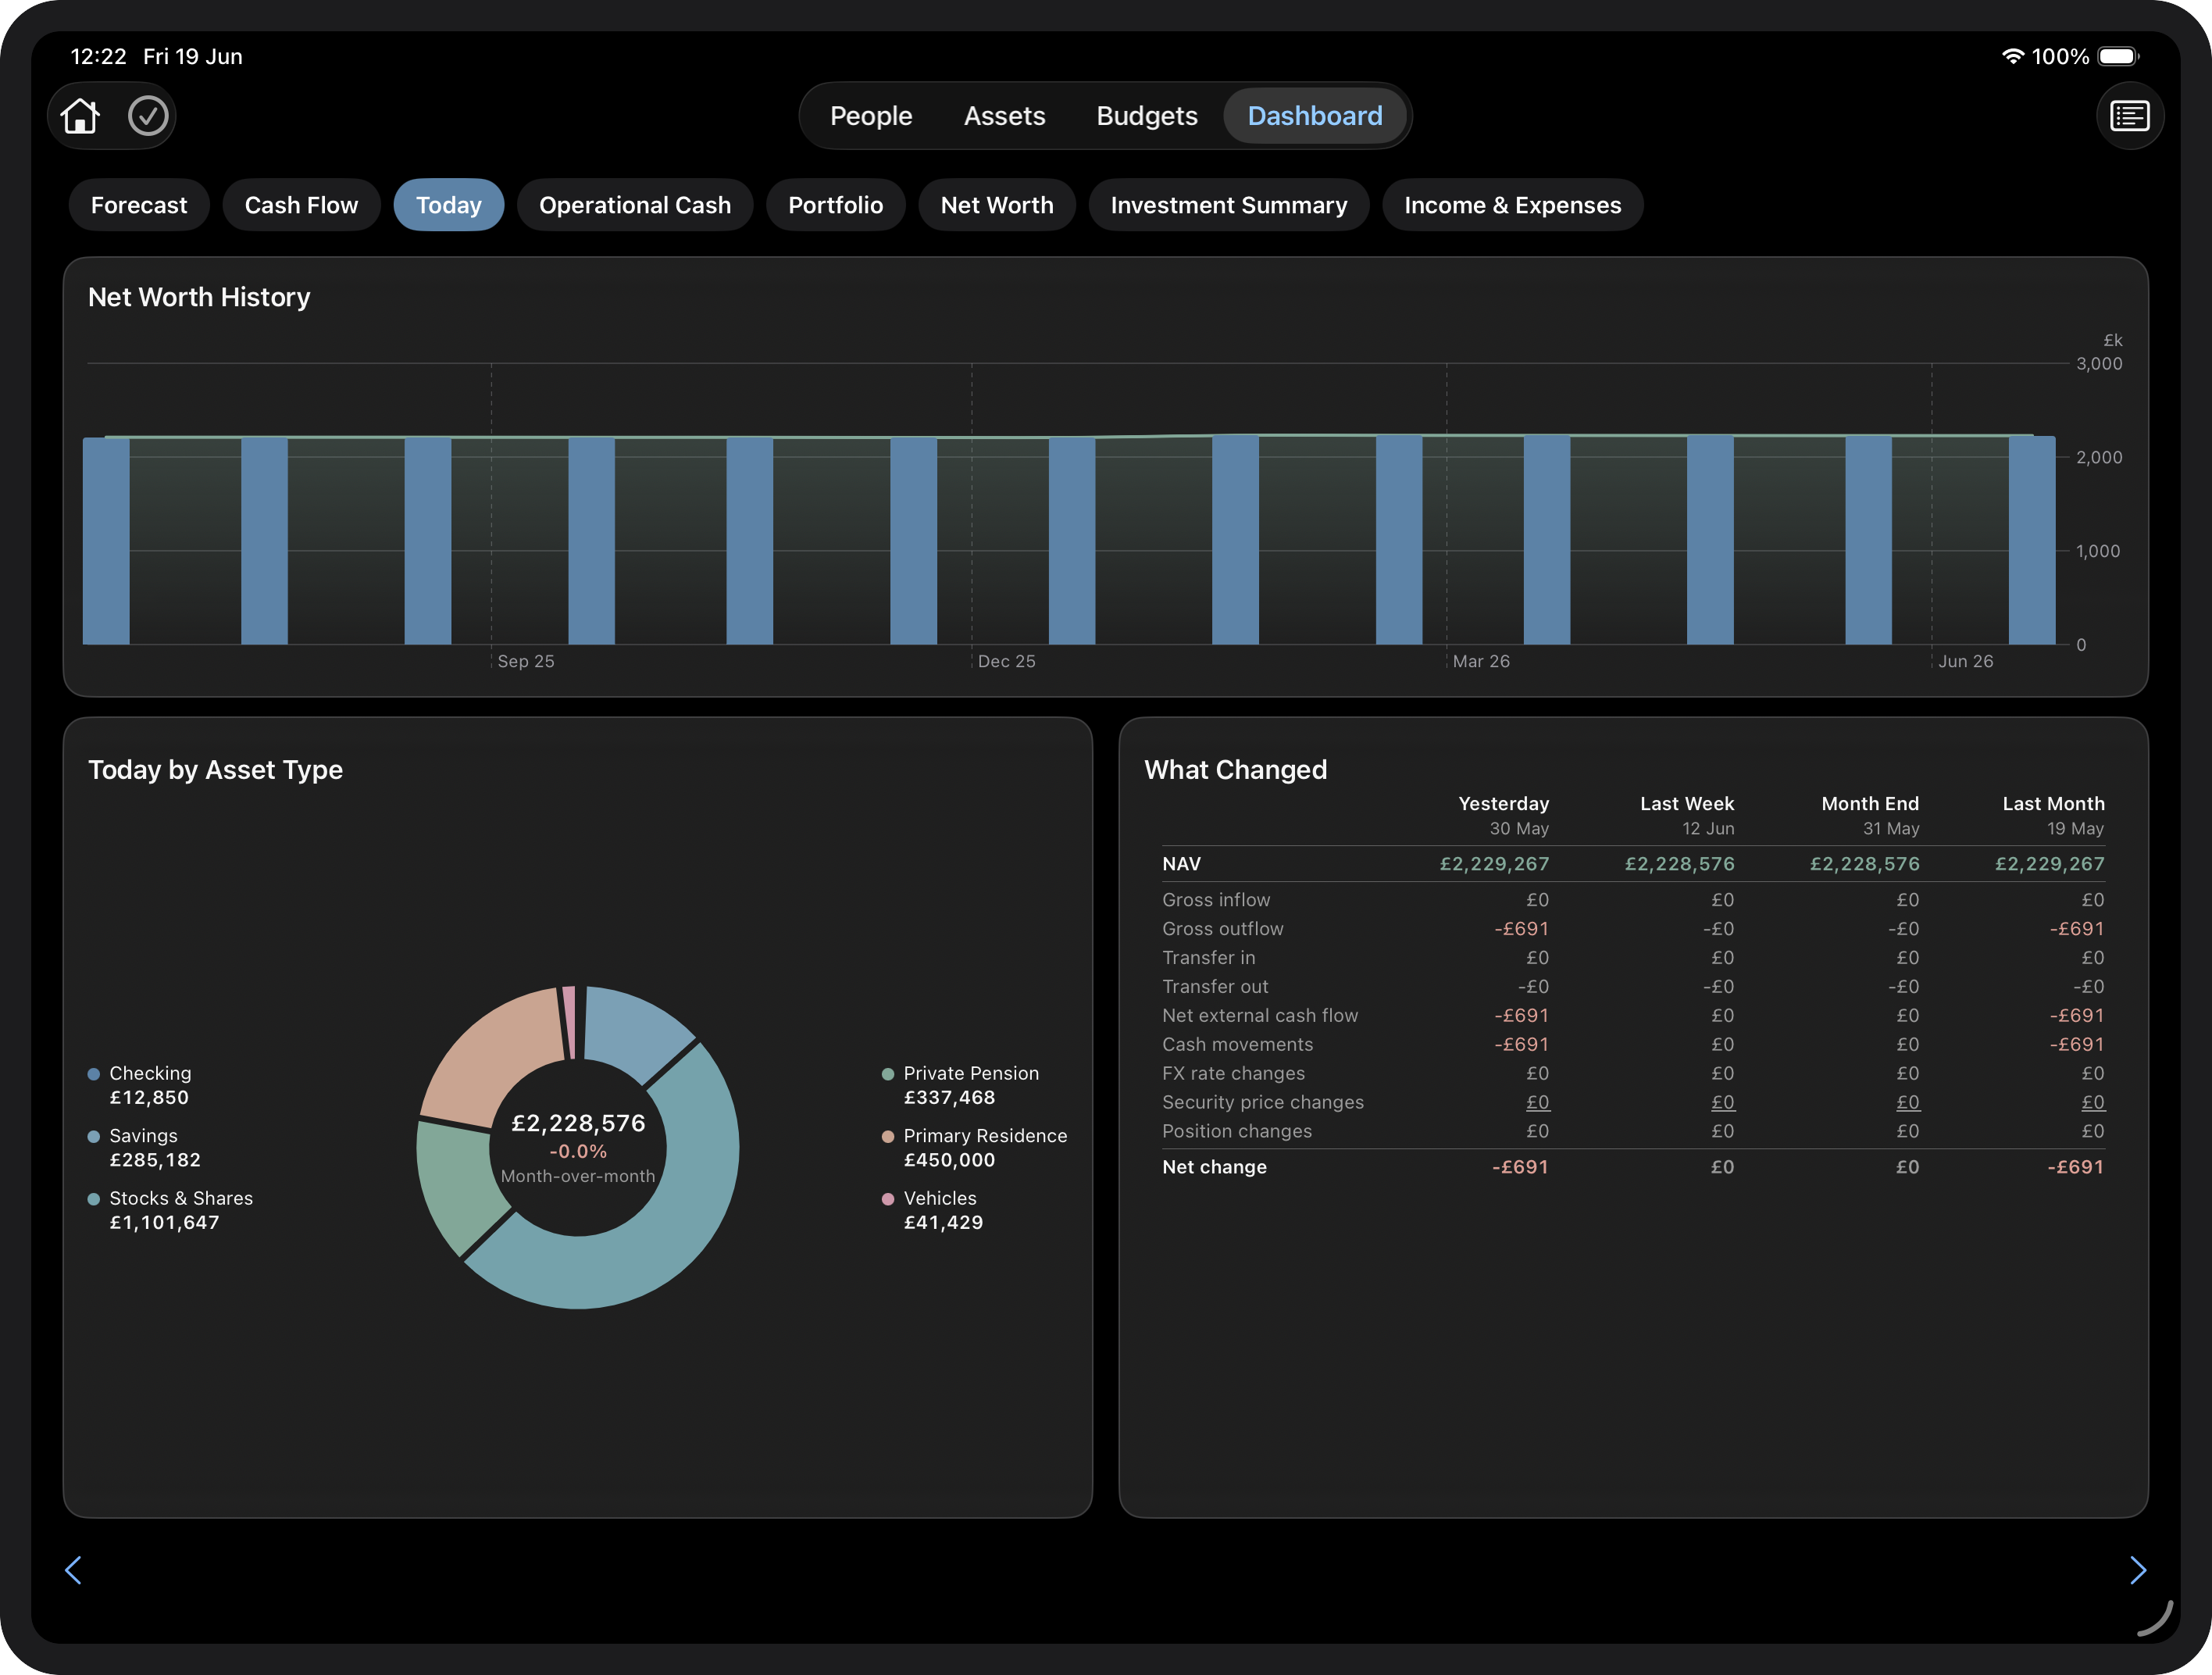This screenshot has width=2212, height=1675.
Task: Select the Cash Flow view chip
Action: [301, 205]
